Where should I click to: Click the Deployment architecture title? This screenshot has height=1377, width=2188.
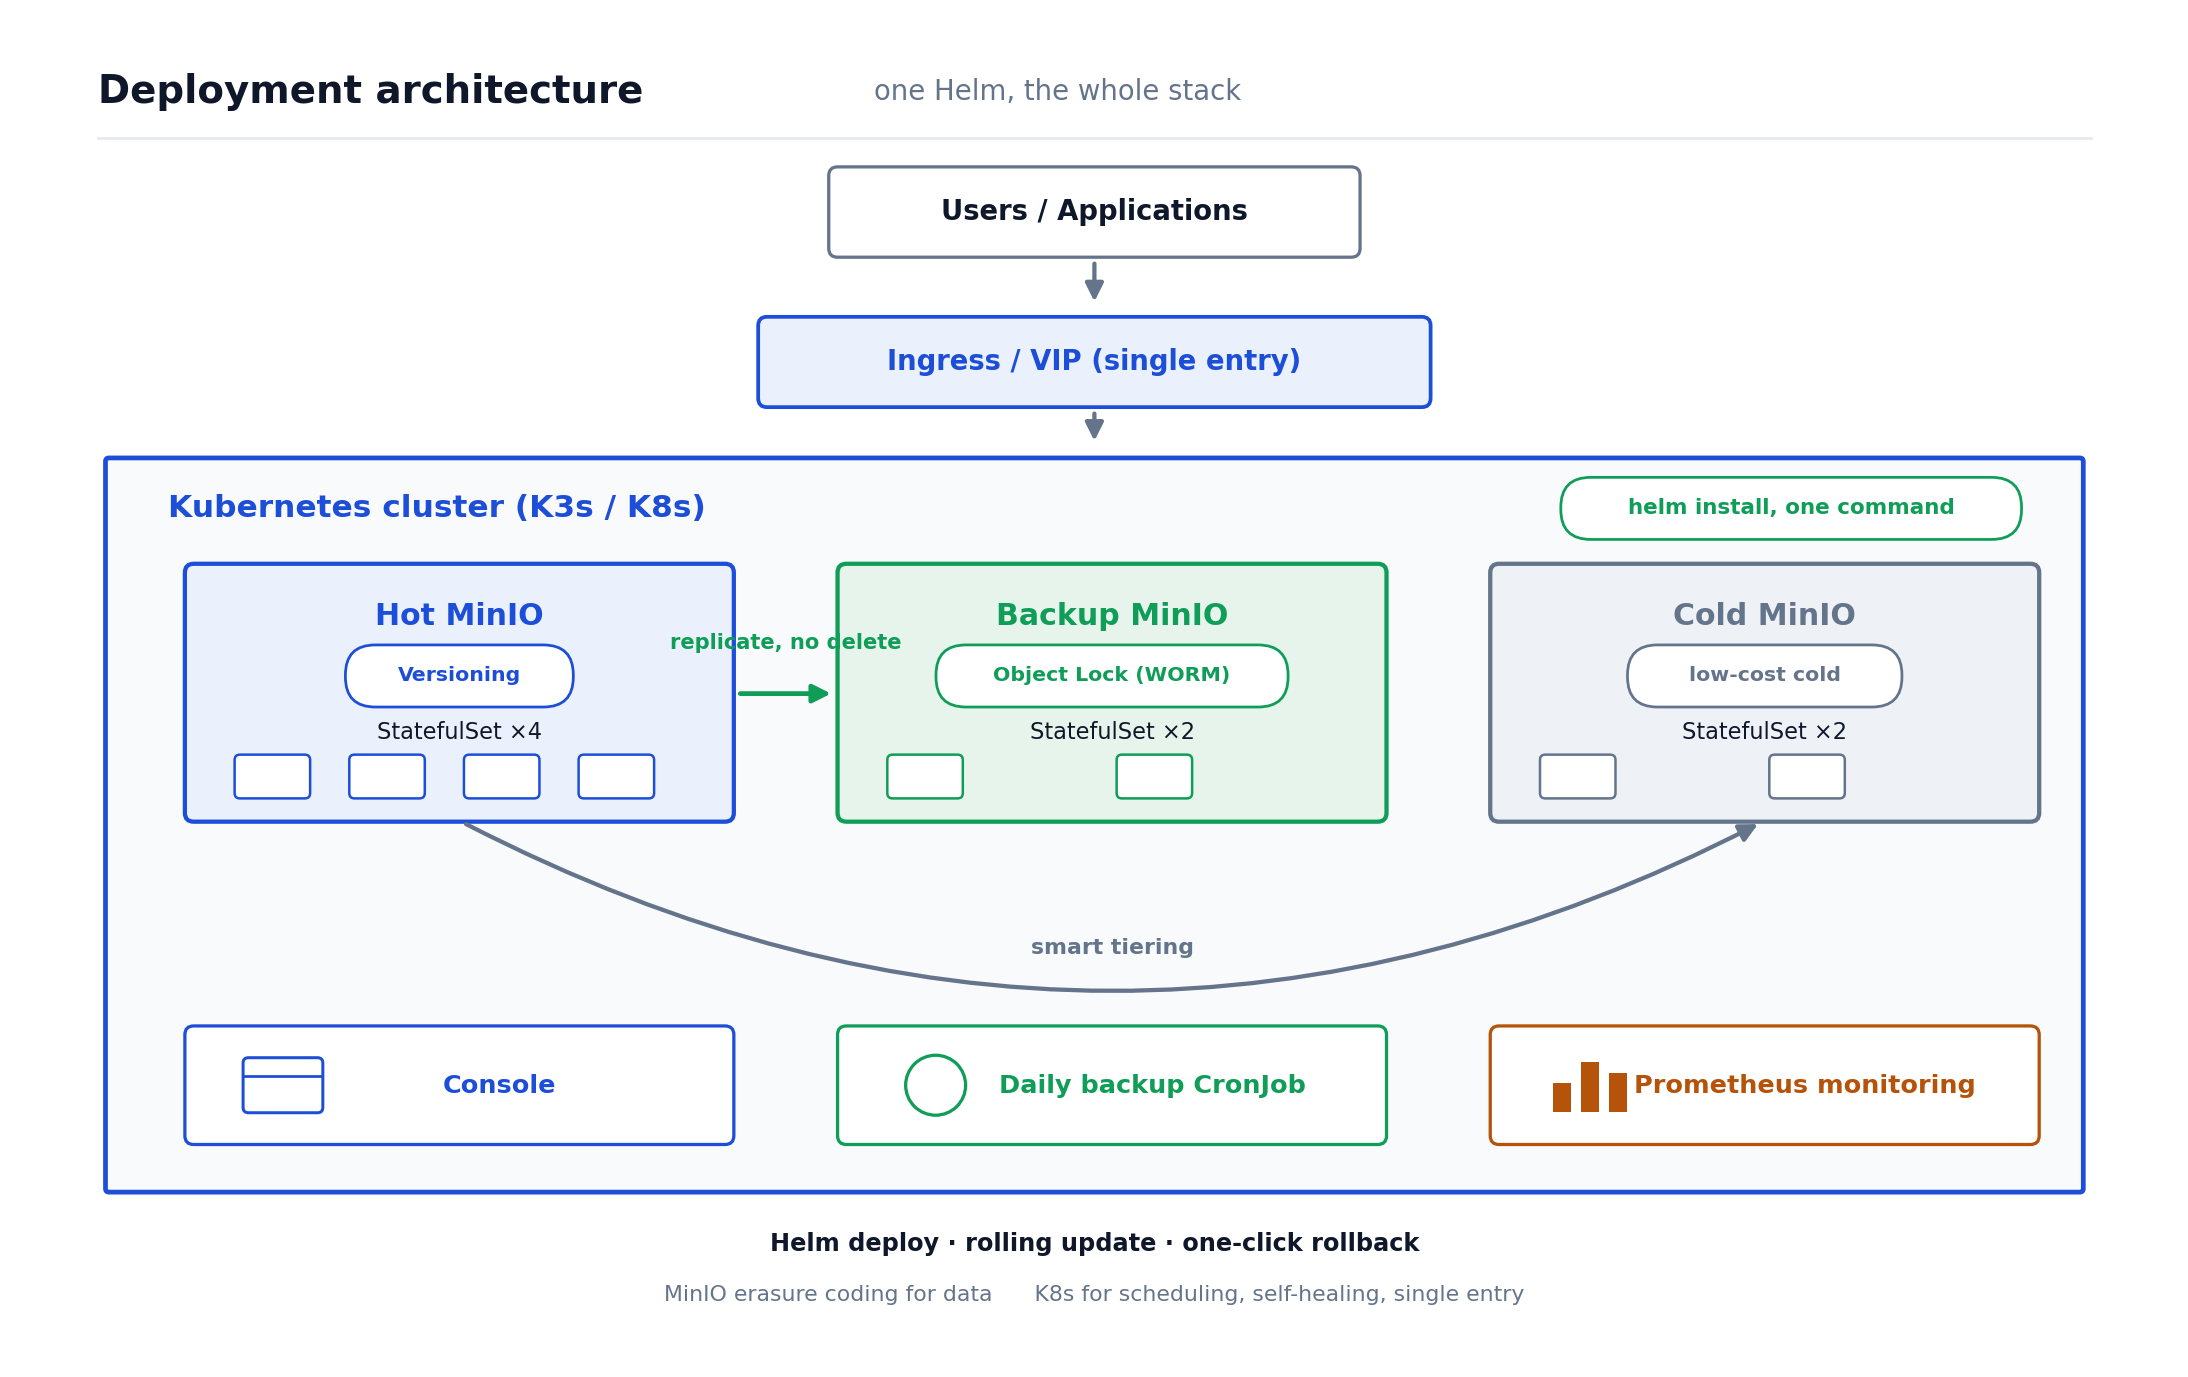tap(370, 91)
